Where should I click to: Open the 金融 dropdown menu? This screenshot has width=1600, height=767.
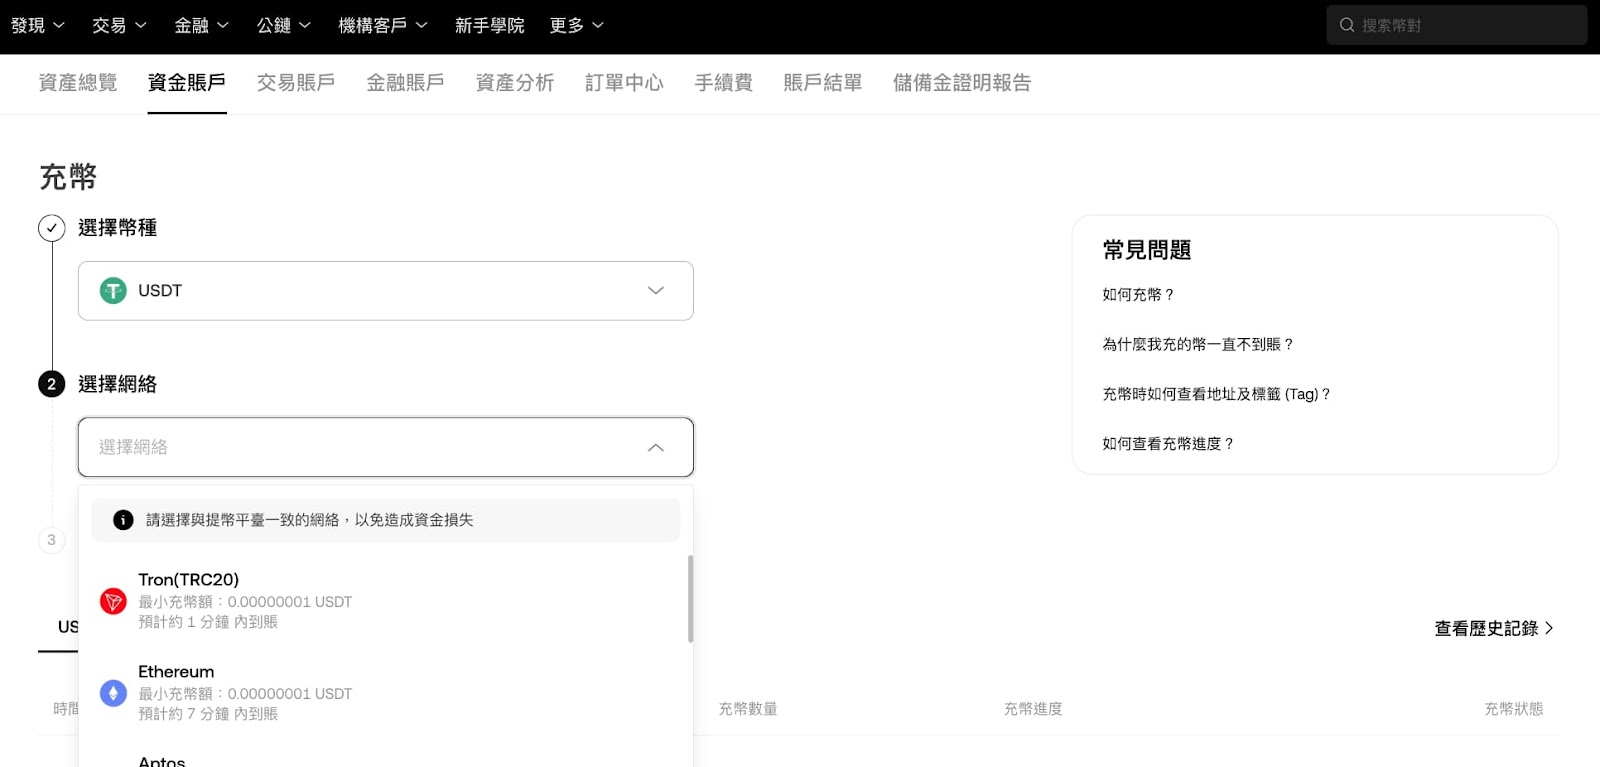(202, 25)
